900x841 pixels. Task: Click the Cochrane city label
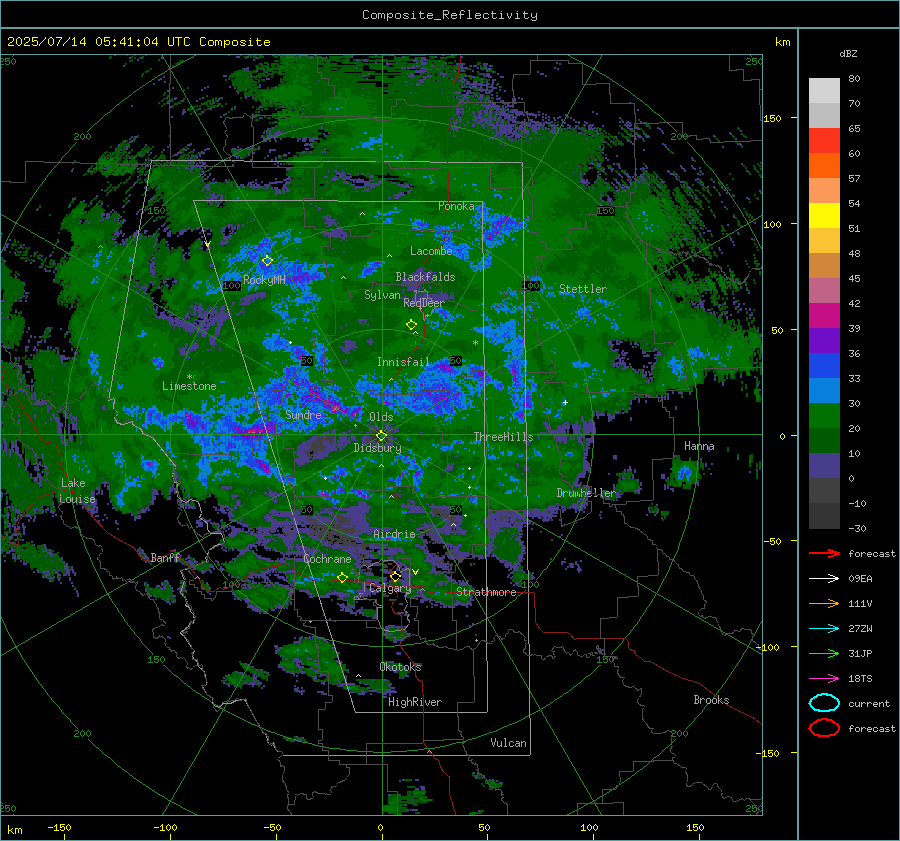click(327, 559)
